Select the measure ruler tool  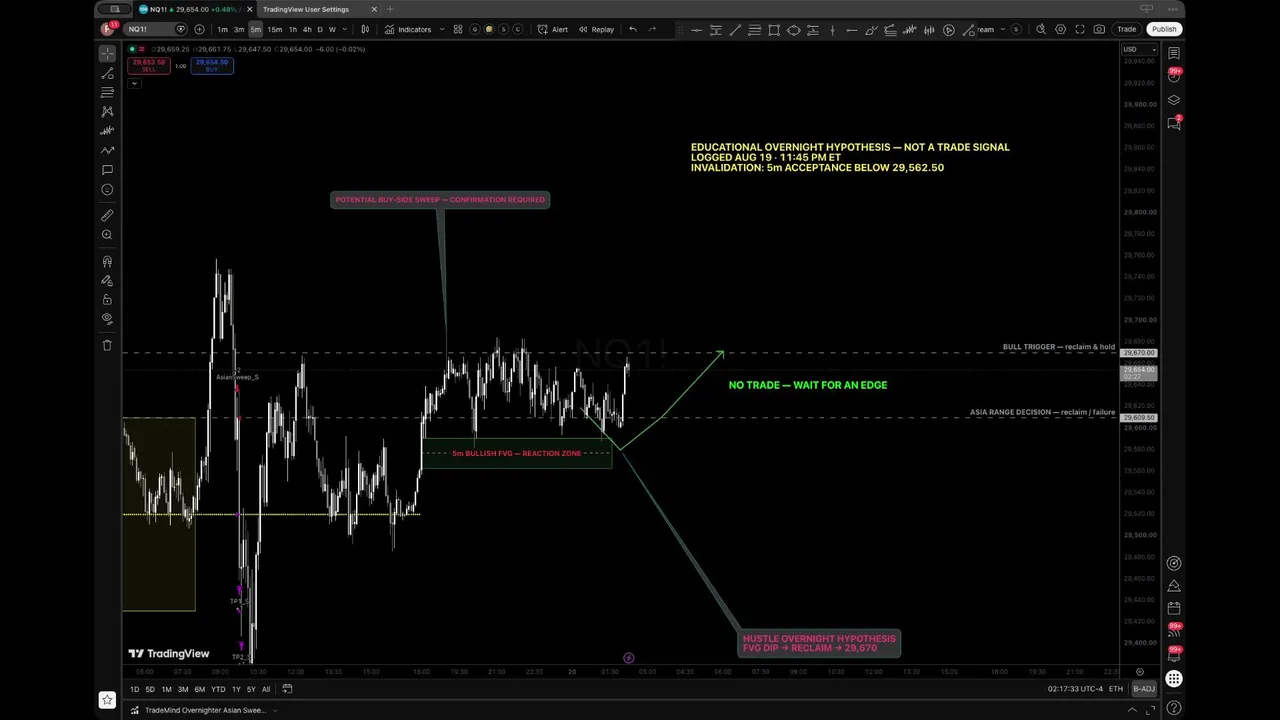pyautogui.click(x=107, y=215)
